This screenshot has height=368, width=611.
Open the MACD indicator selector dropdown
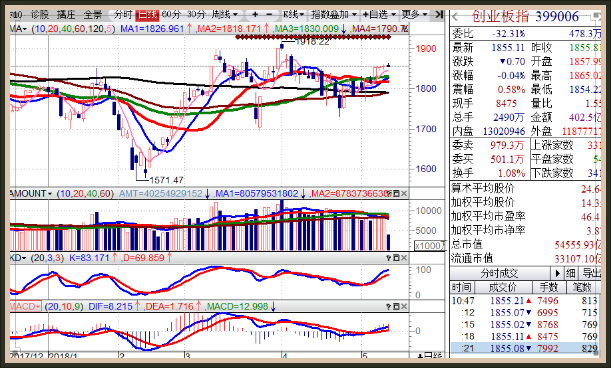[26, 307]
